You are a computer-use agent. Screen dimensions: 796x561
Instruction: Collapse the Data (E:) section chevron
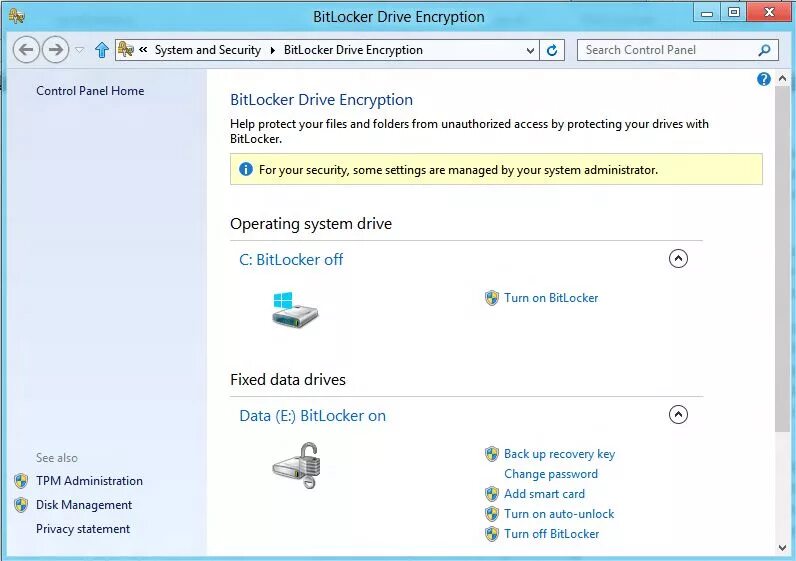point(678,414)
